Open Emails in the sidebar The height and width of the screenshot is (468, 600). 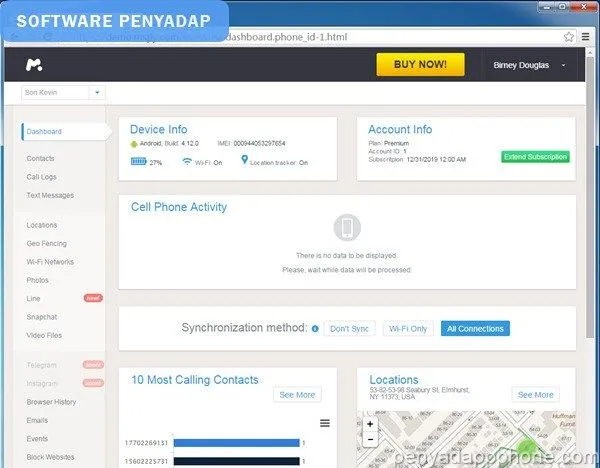tap(37, 420)
